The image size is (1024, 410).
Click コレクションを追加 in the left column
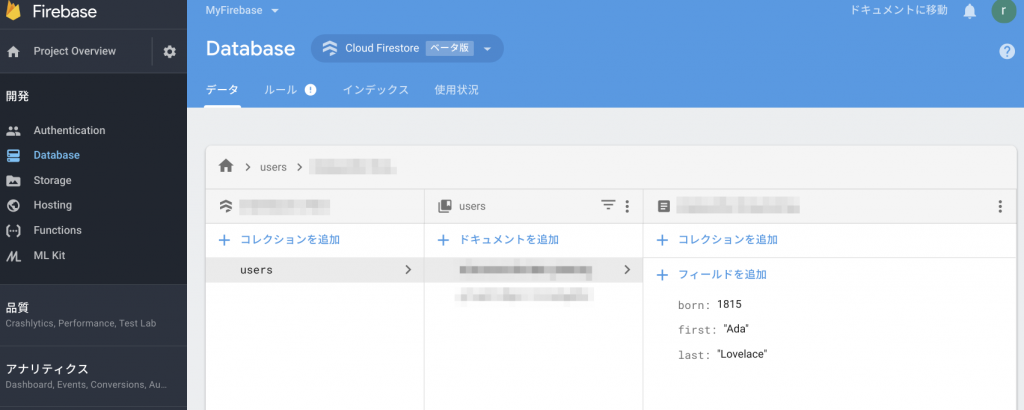point(289,240)
